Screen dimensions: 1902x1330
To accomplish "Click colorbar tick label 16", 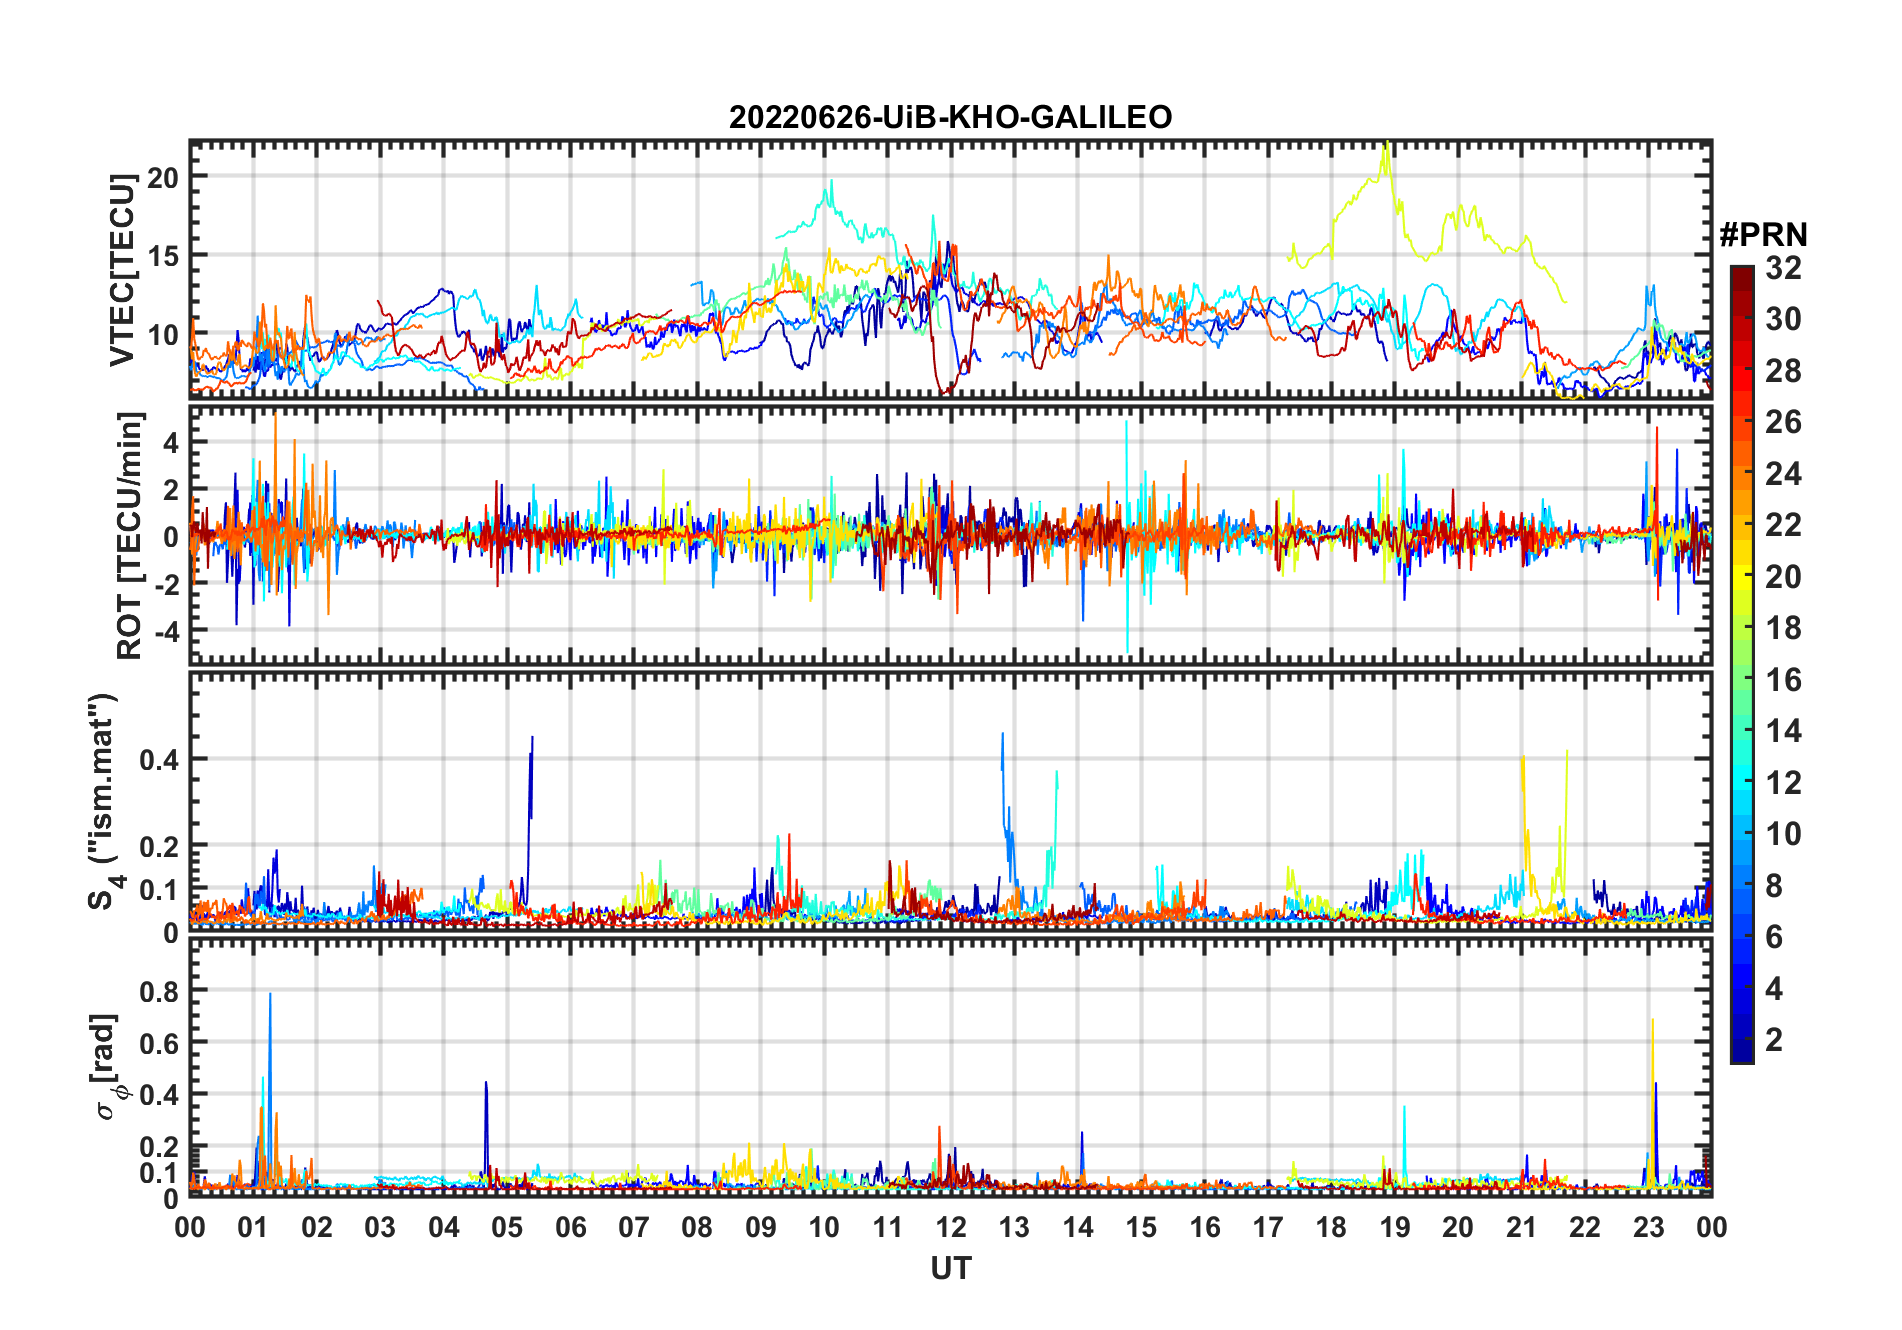I will 1783,679.
